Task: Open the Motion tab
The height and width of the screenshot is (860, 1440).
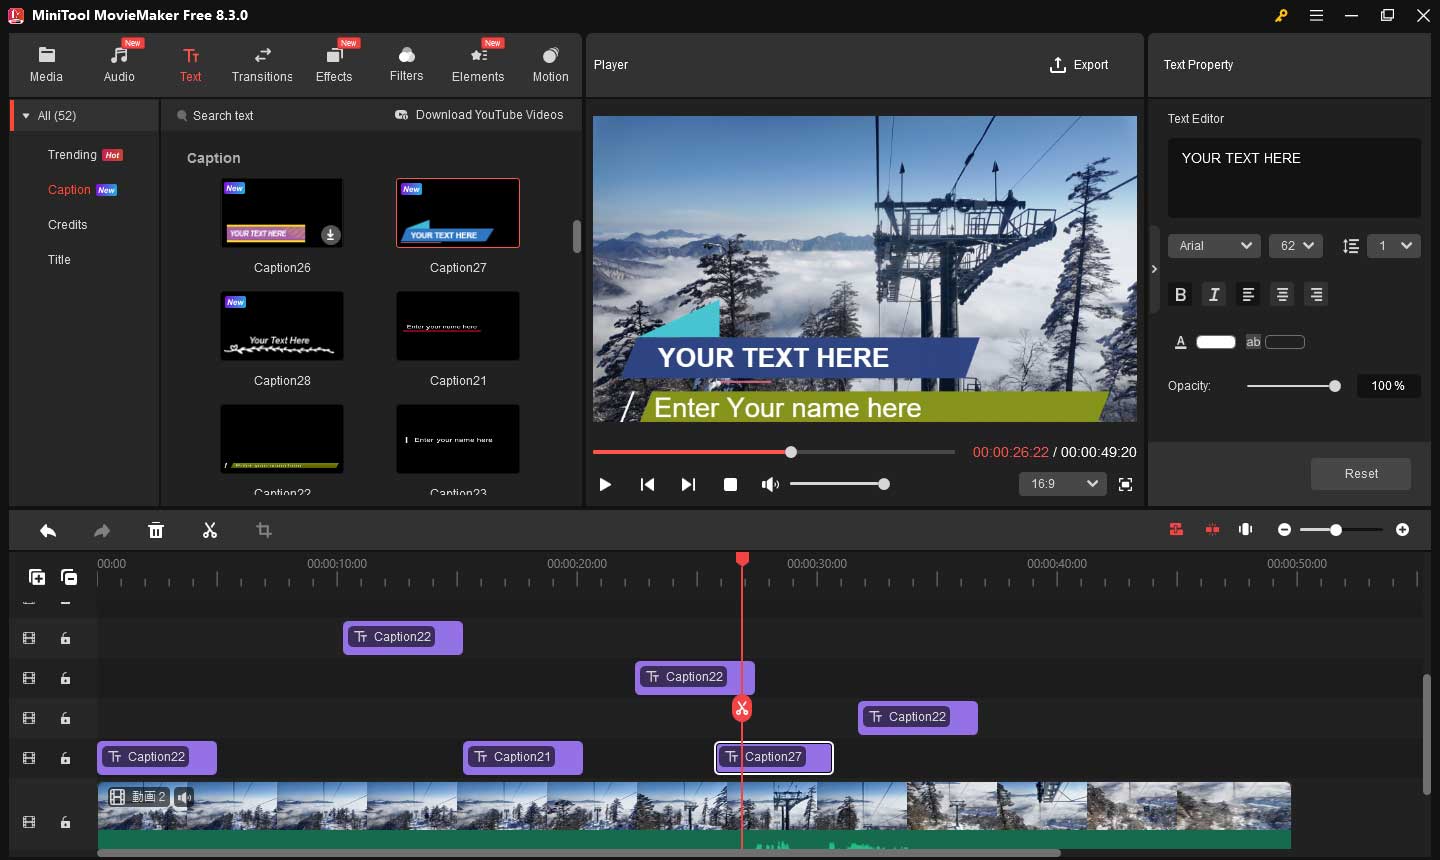Action: point(550,64)
